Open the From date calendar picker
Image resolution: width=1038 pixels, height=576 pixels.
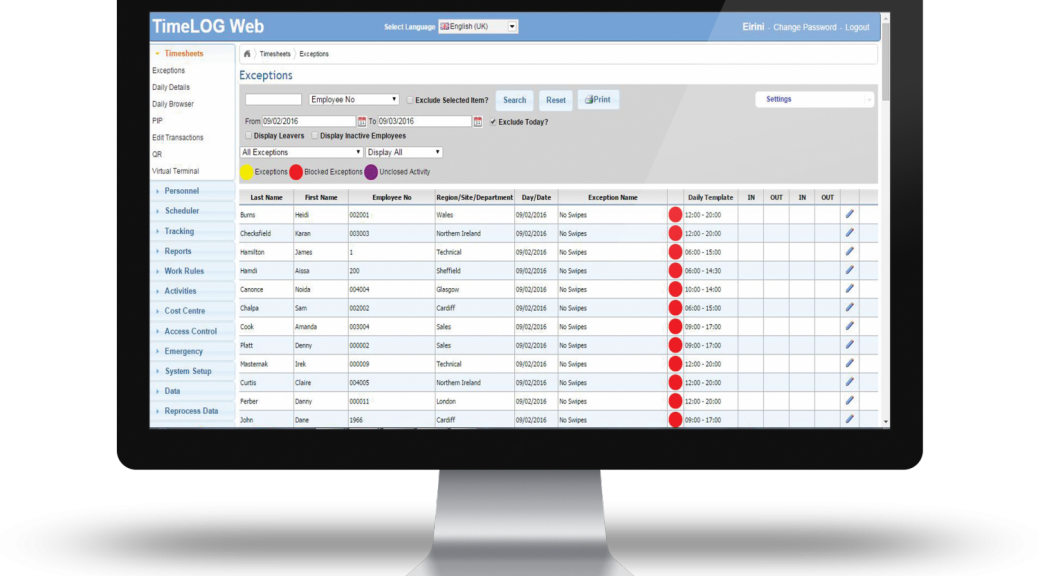[x=362, y=122]
